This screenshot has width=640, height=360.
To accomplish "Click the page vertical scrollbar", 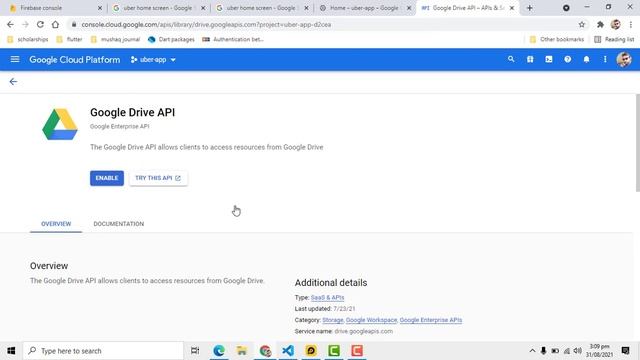I will click(x=637, y=142).
